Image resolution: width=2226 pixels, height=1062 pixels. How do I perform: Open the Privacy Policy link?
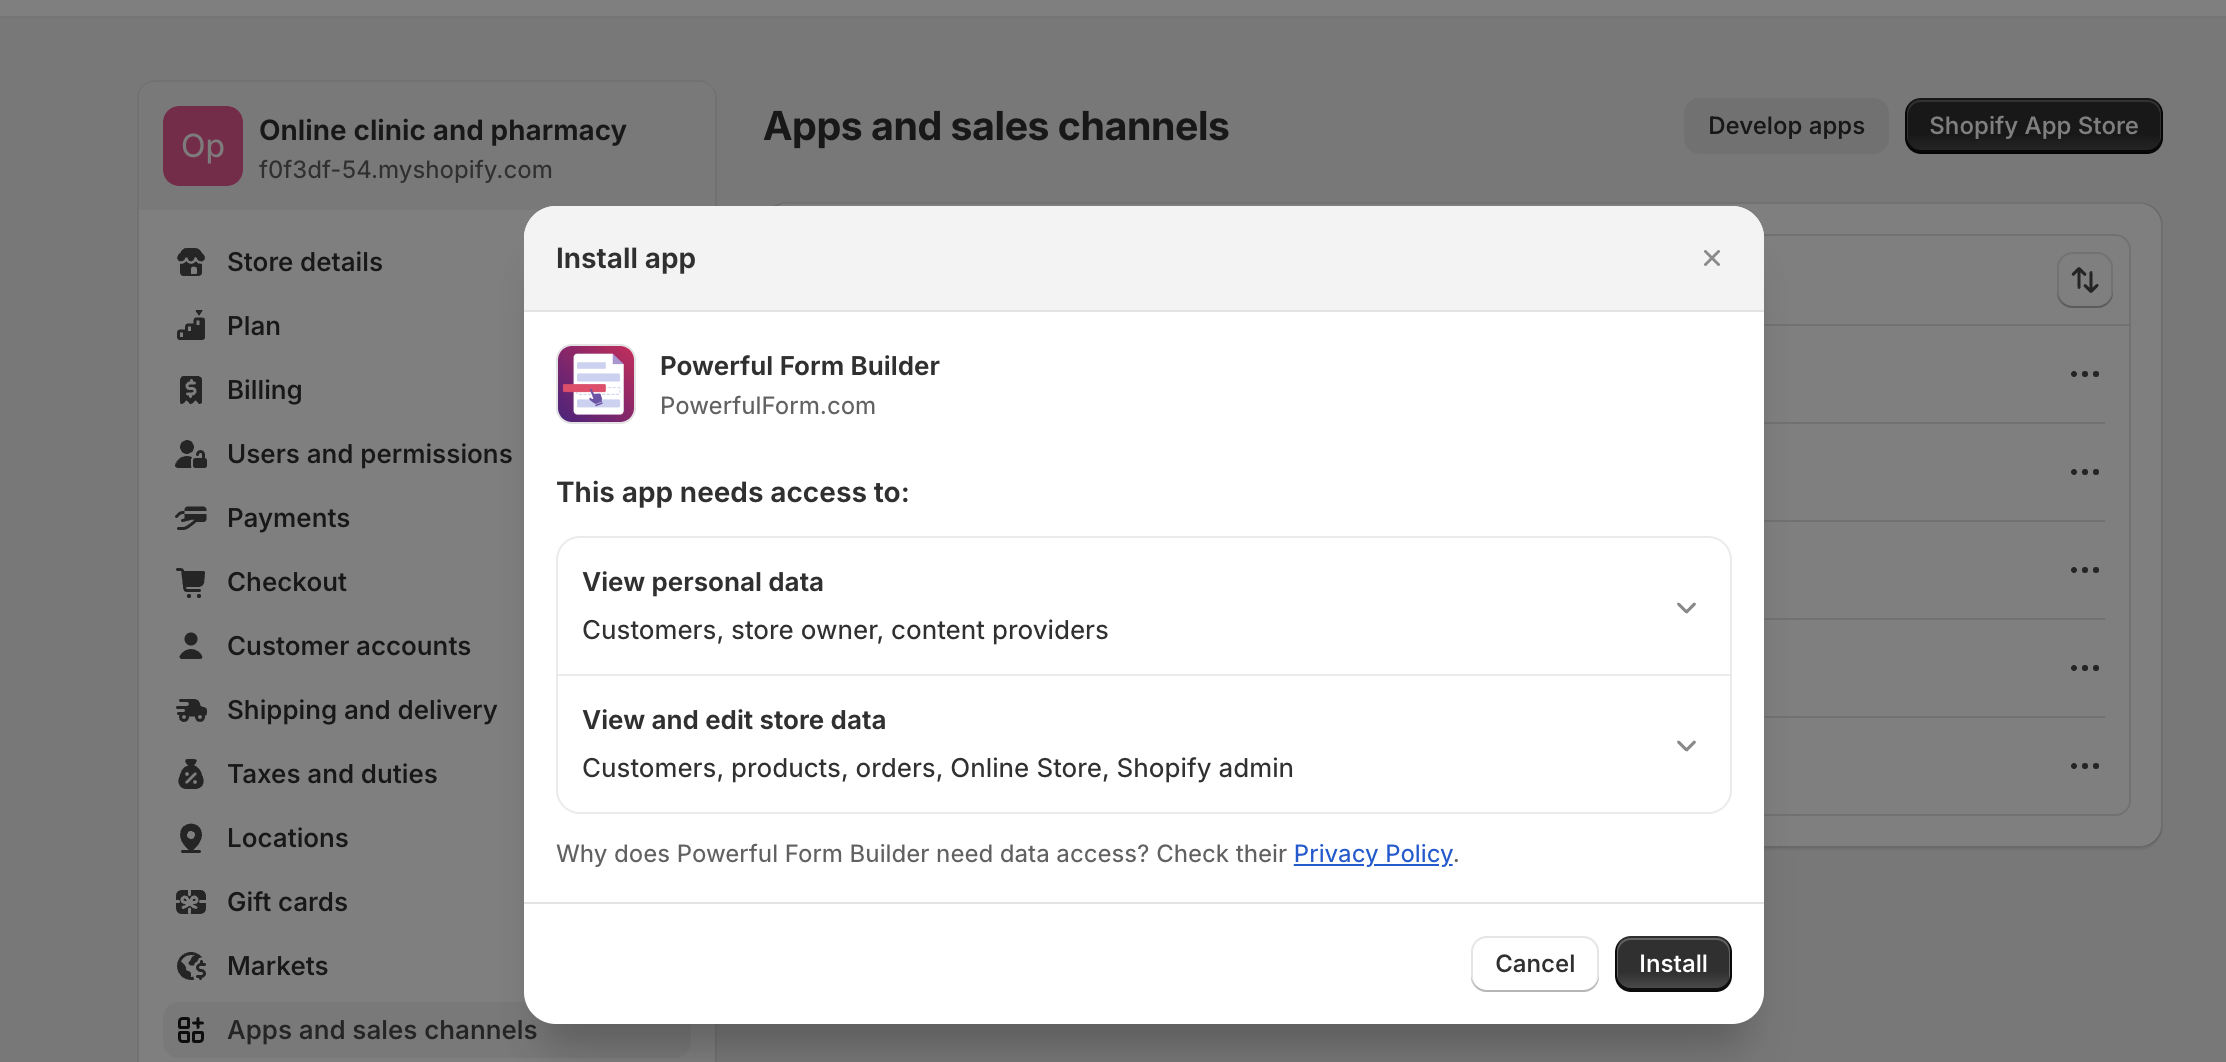(1373, 853)
